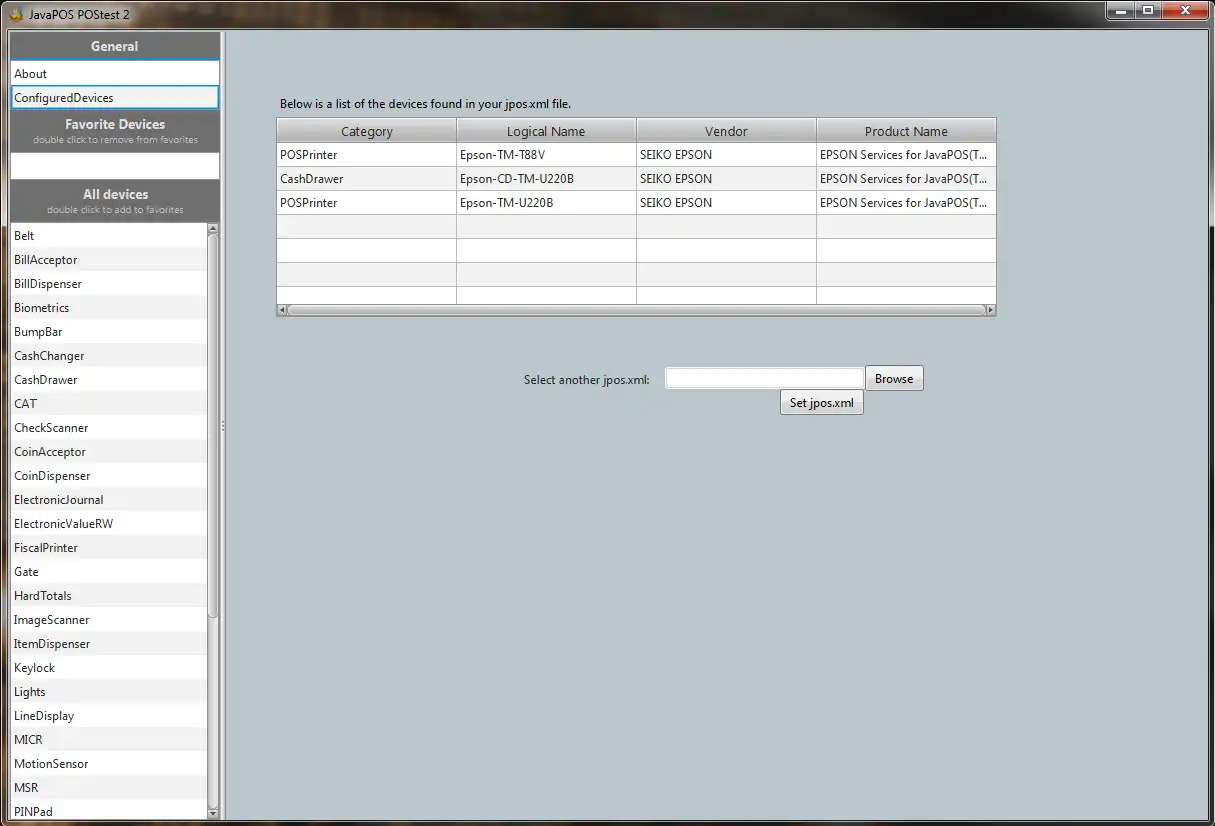Click the CashDrawer cell in the table
This screenshot has height=826, width=1215.
(367, 179)
